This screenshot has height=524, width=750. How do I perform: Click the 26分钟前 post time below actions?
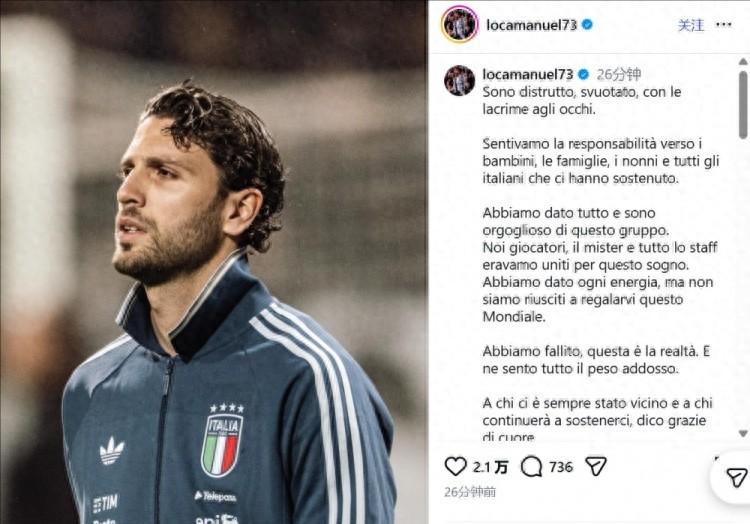470,492
